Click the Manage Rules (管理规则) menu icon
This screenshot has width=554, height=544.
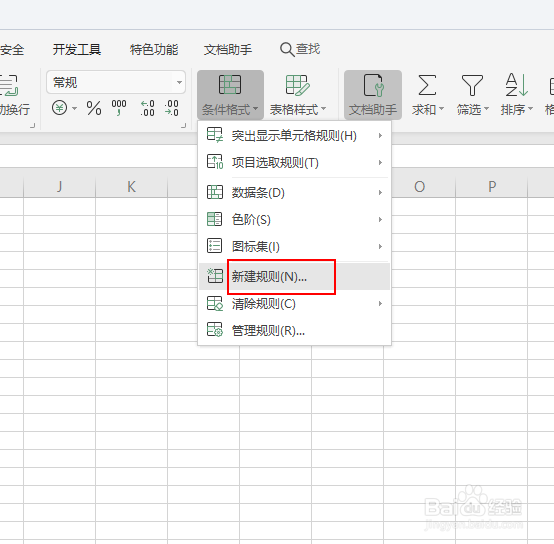point(215,330)
